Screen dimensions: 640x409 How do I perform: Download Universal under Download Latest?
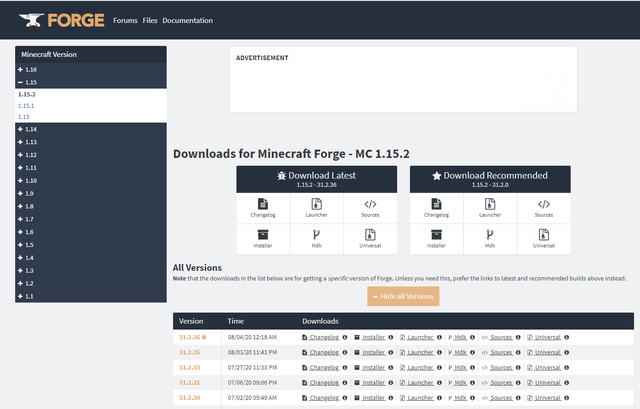[370, 239]
